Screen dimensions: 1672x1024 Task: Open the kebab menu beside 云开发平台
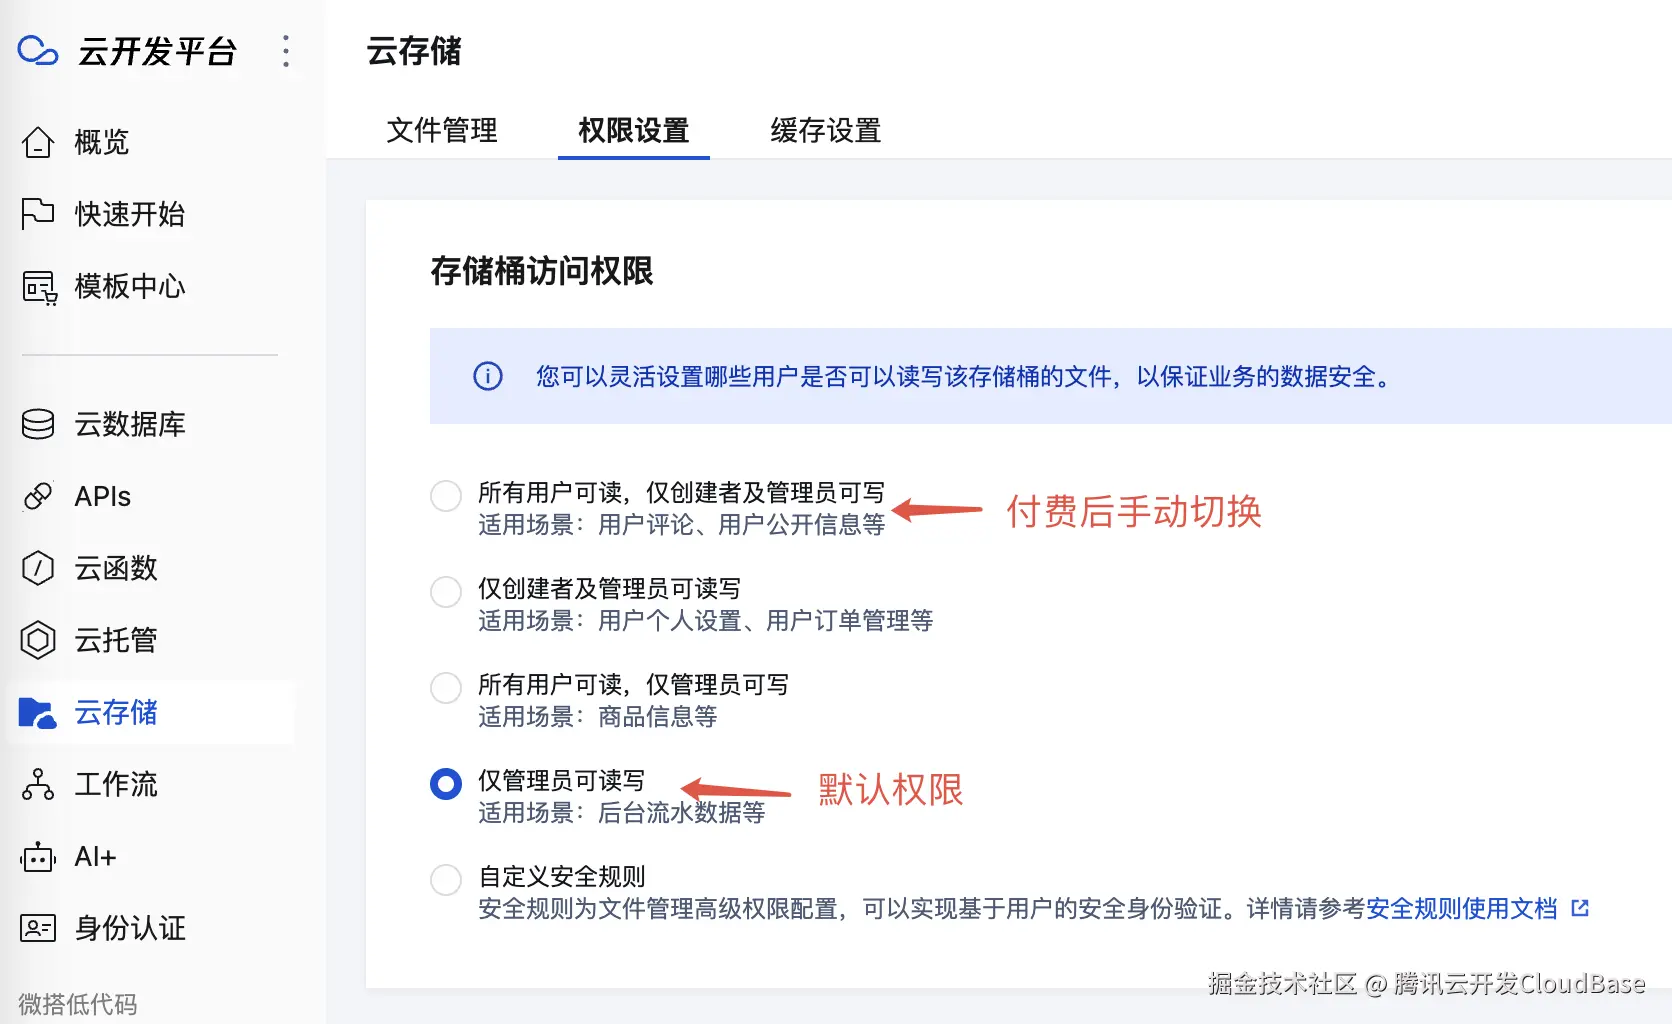point(286,51)
